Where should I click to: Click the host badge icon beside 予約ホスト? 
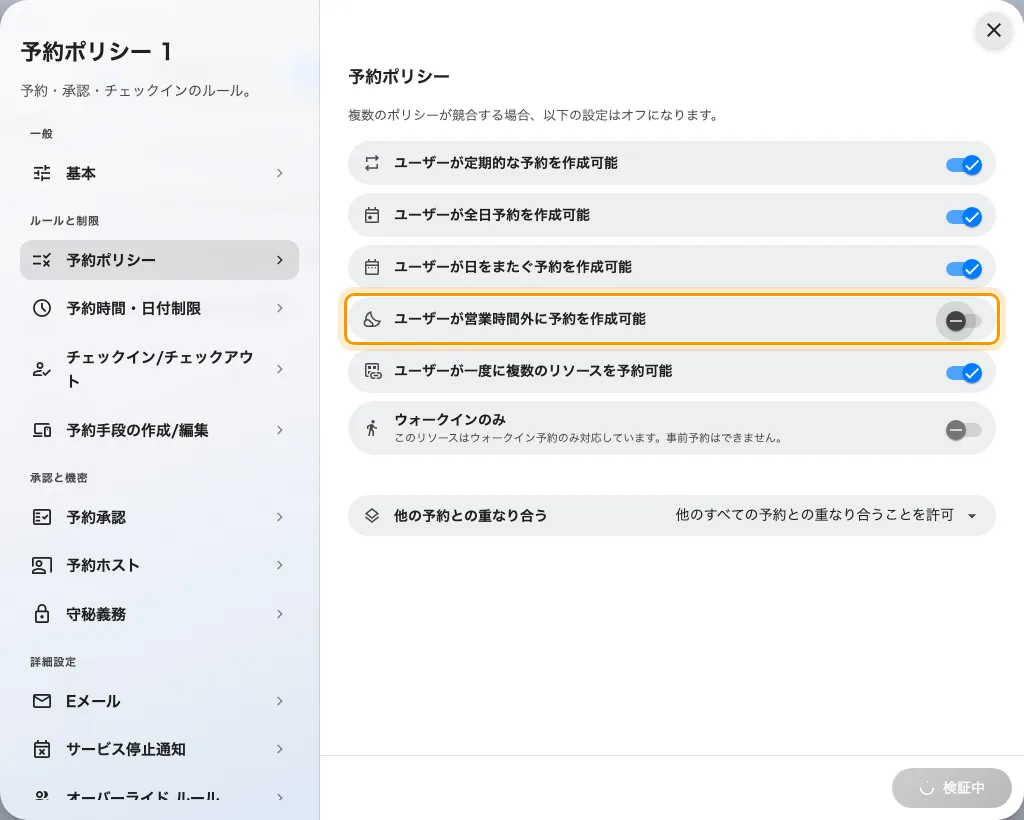(42, 565)
